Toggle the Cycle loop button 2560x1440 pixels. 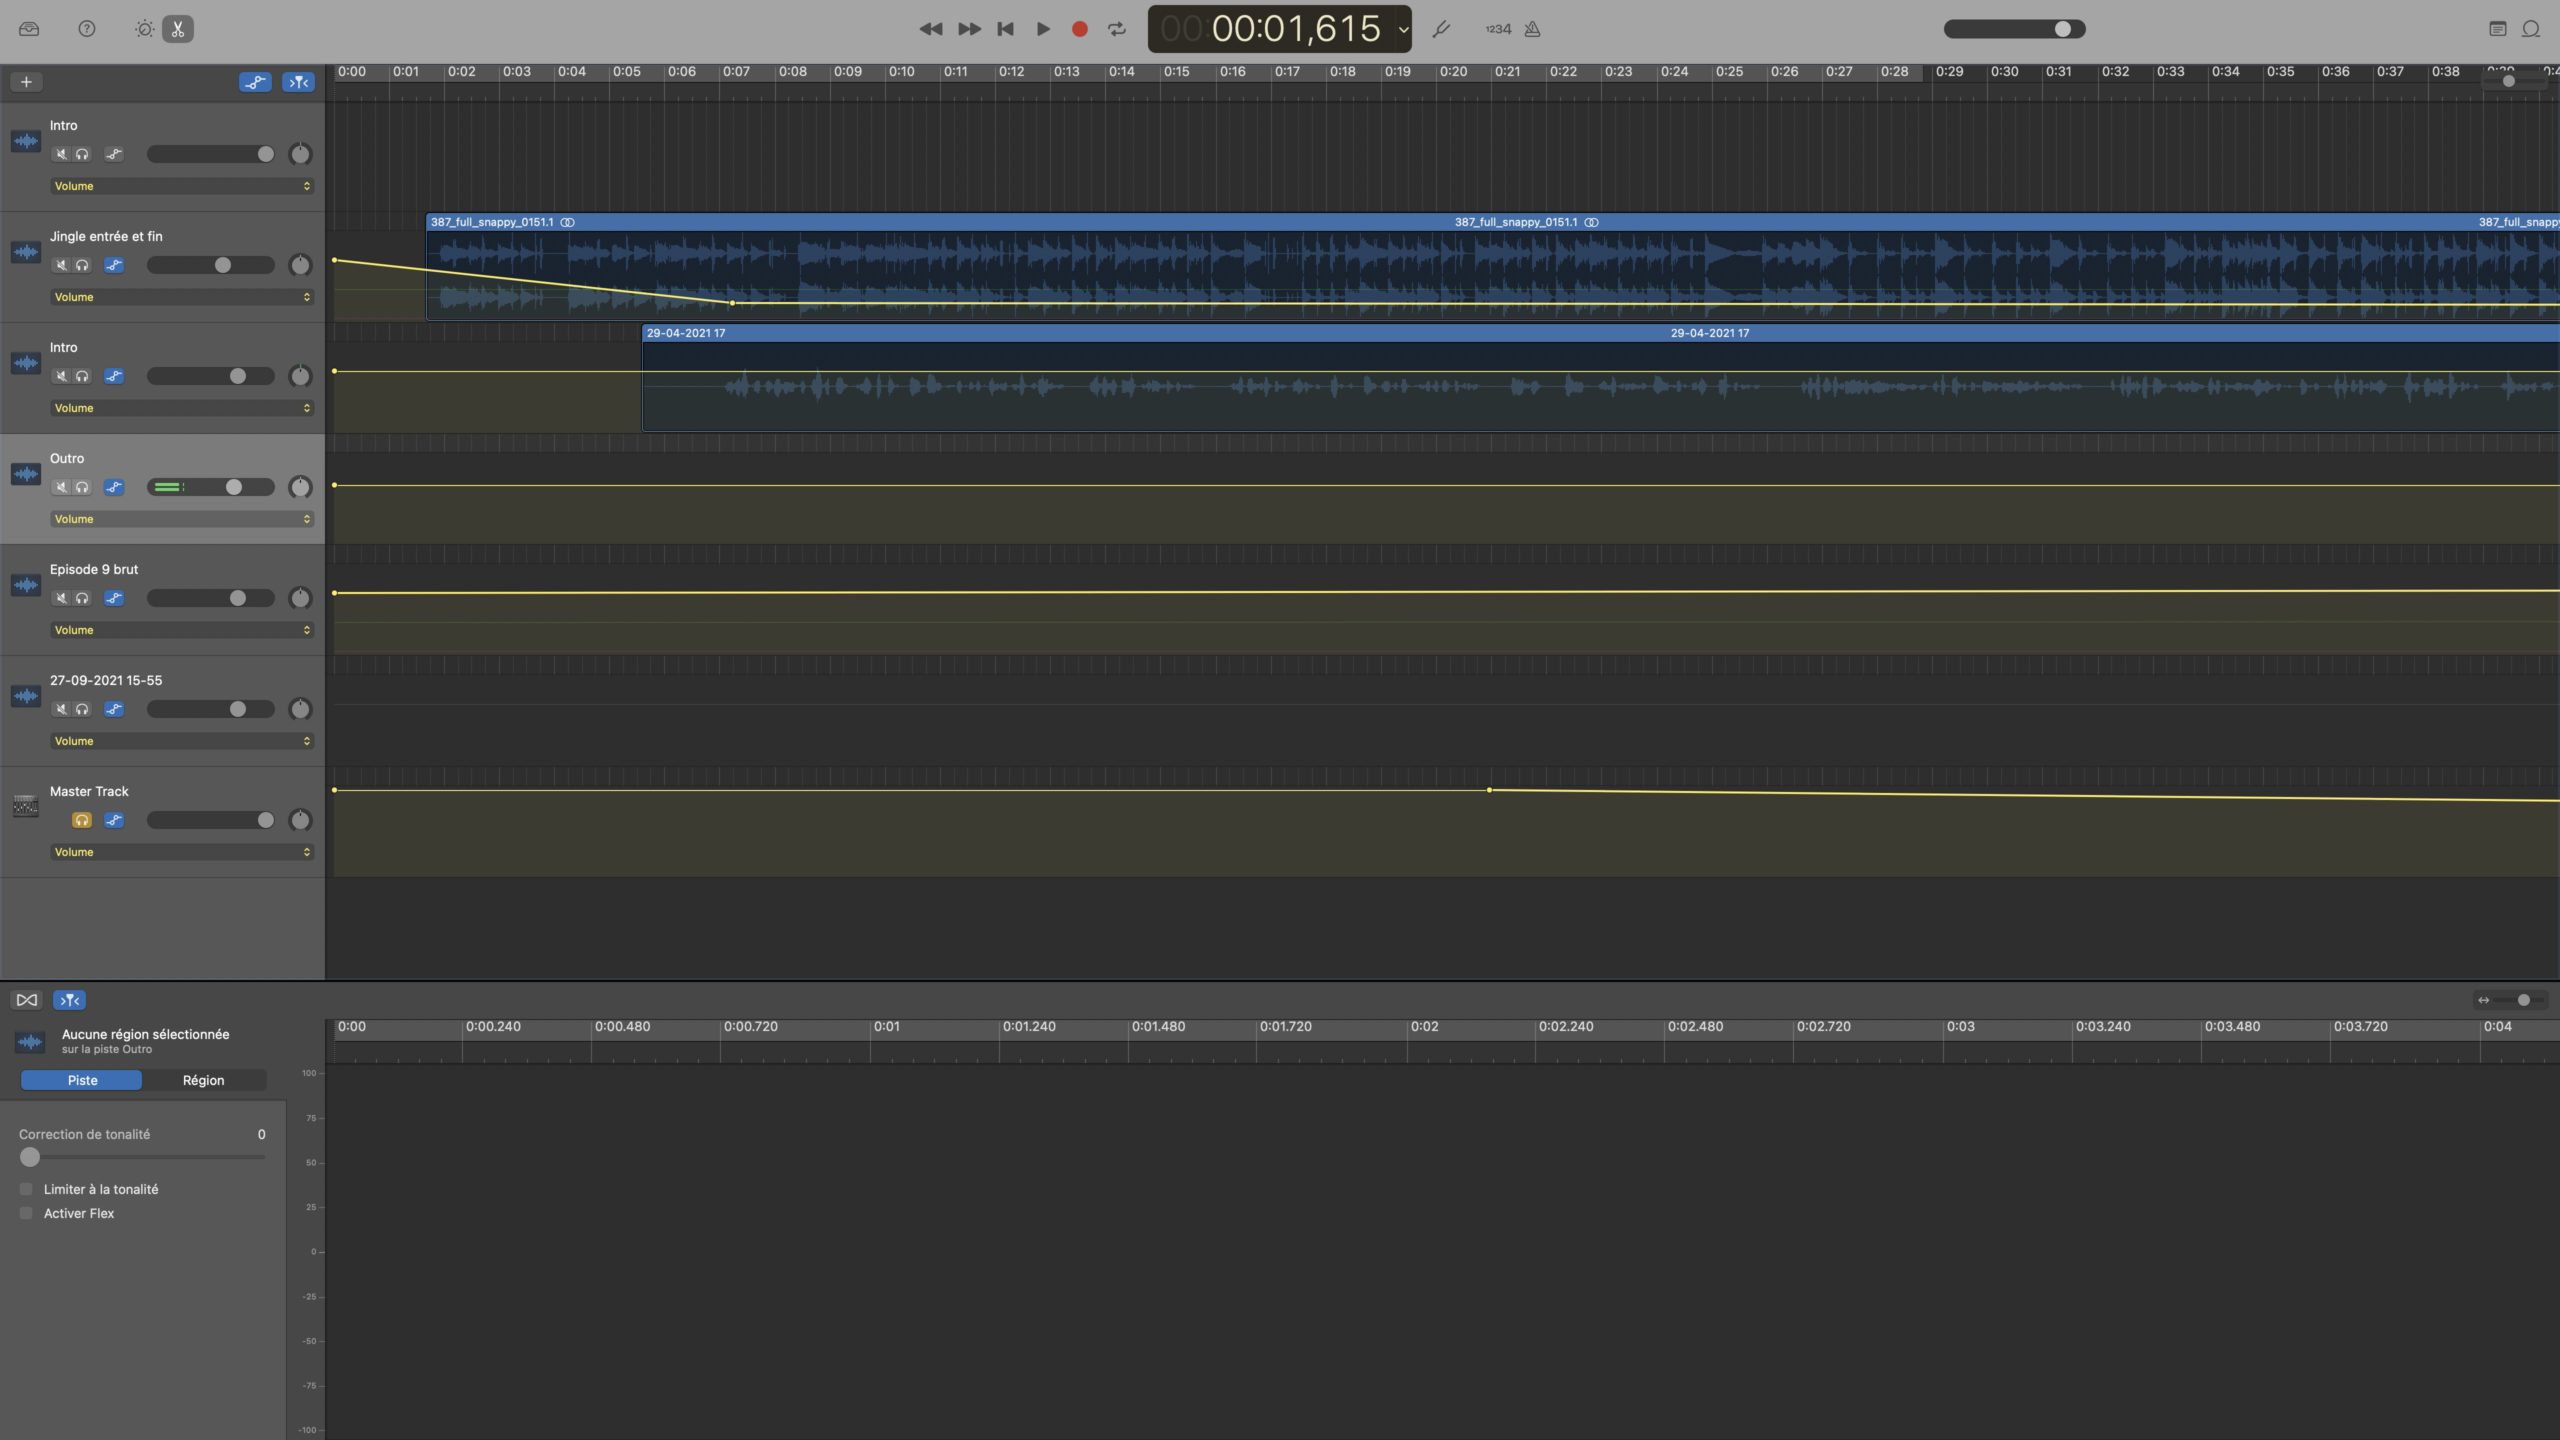pyautogui.click(x=1117, y=29)
